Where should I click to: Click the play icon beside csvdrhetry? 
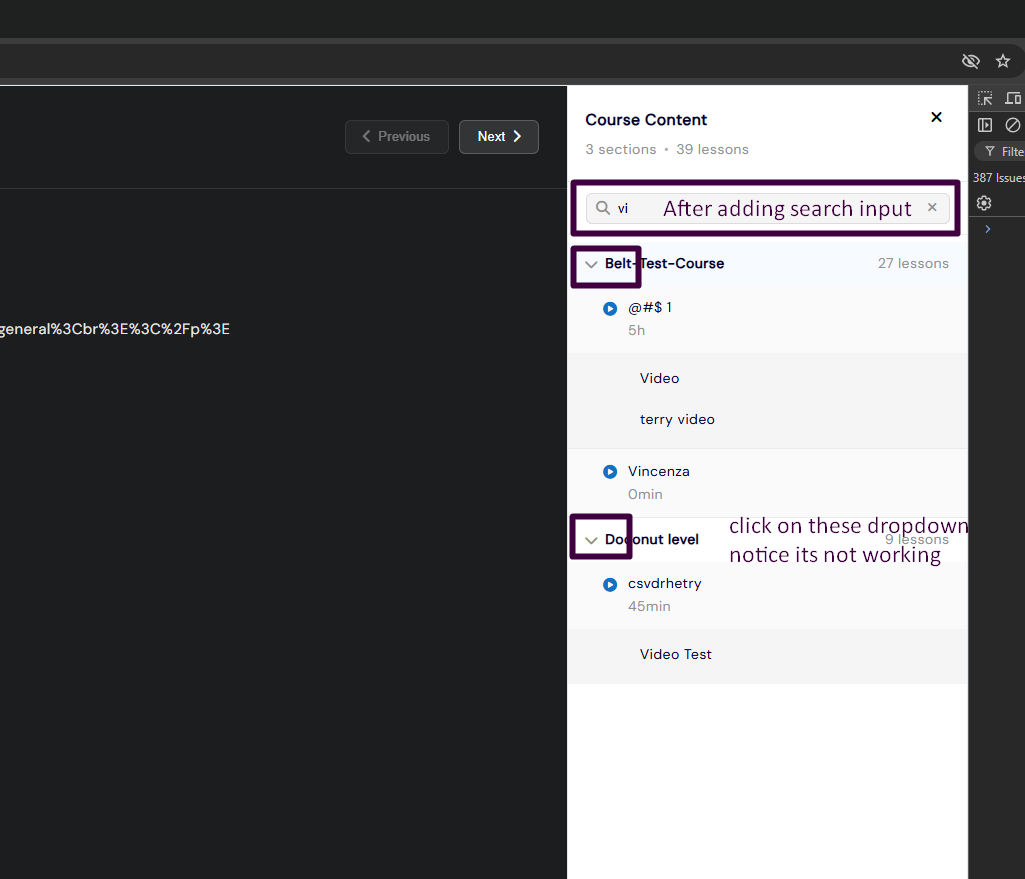tap(610, 584)
